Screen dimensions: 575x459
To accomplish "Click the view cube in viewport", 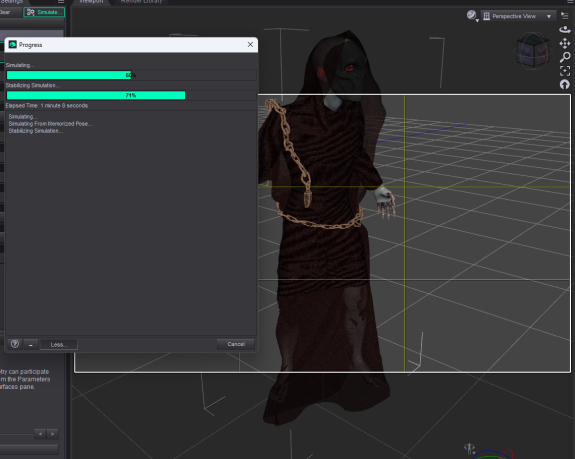I will tap(533, 51).
